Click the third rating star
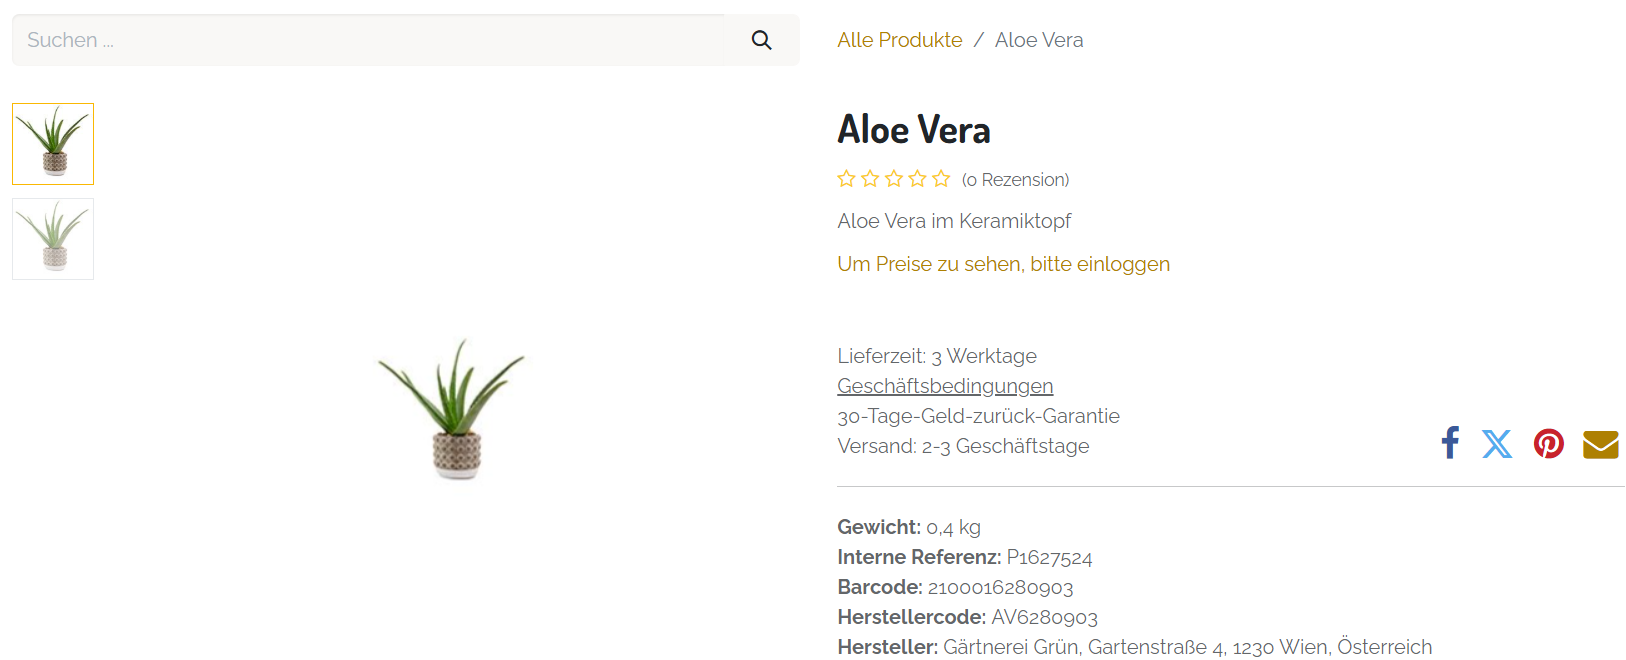This screenshot has width=1626, height=660. click(894, 179)
